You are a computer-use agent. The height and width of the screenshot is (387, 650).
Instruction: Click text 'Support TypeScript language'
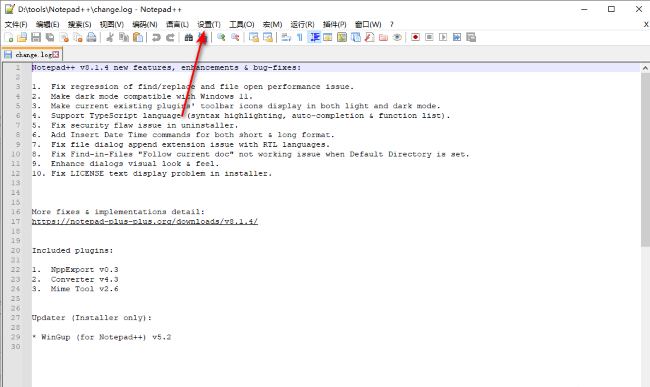point(116,116)
